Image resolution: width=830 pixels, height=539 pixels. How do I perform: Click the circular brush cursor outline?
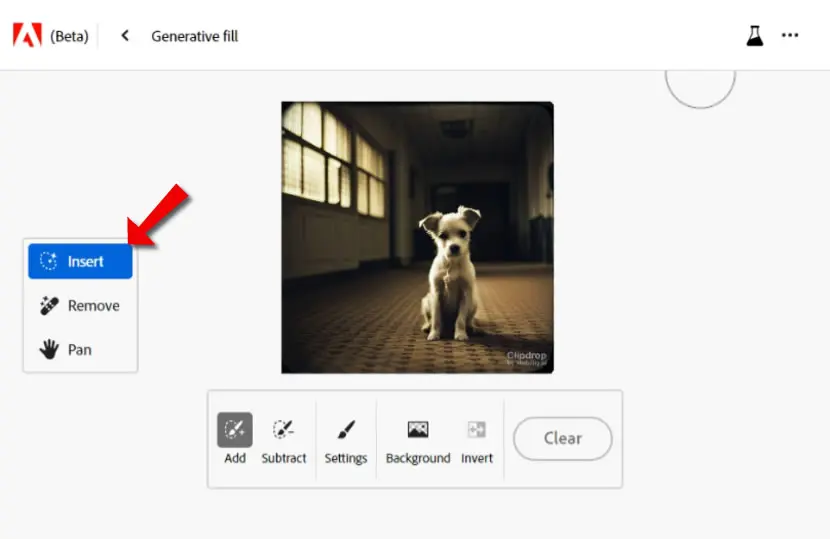coord(700,88)
